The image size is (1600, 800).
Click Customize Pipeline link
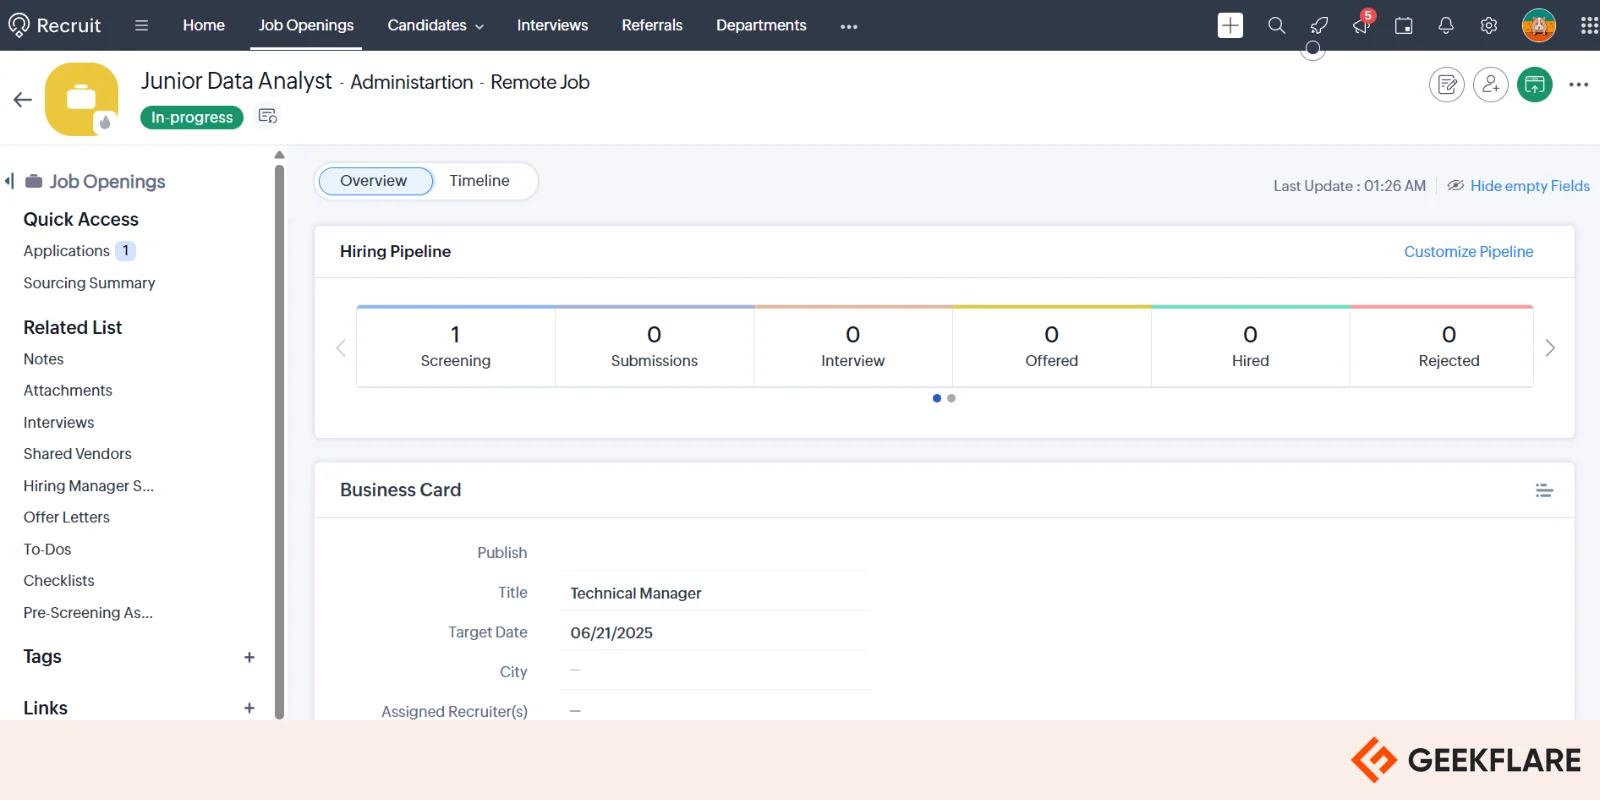[1468, 252]
